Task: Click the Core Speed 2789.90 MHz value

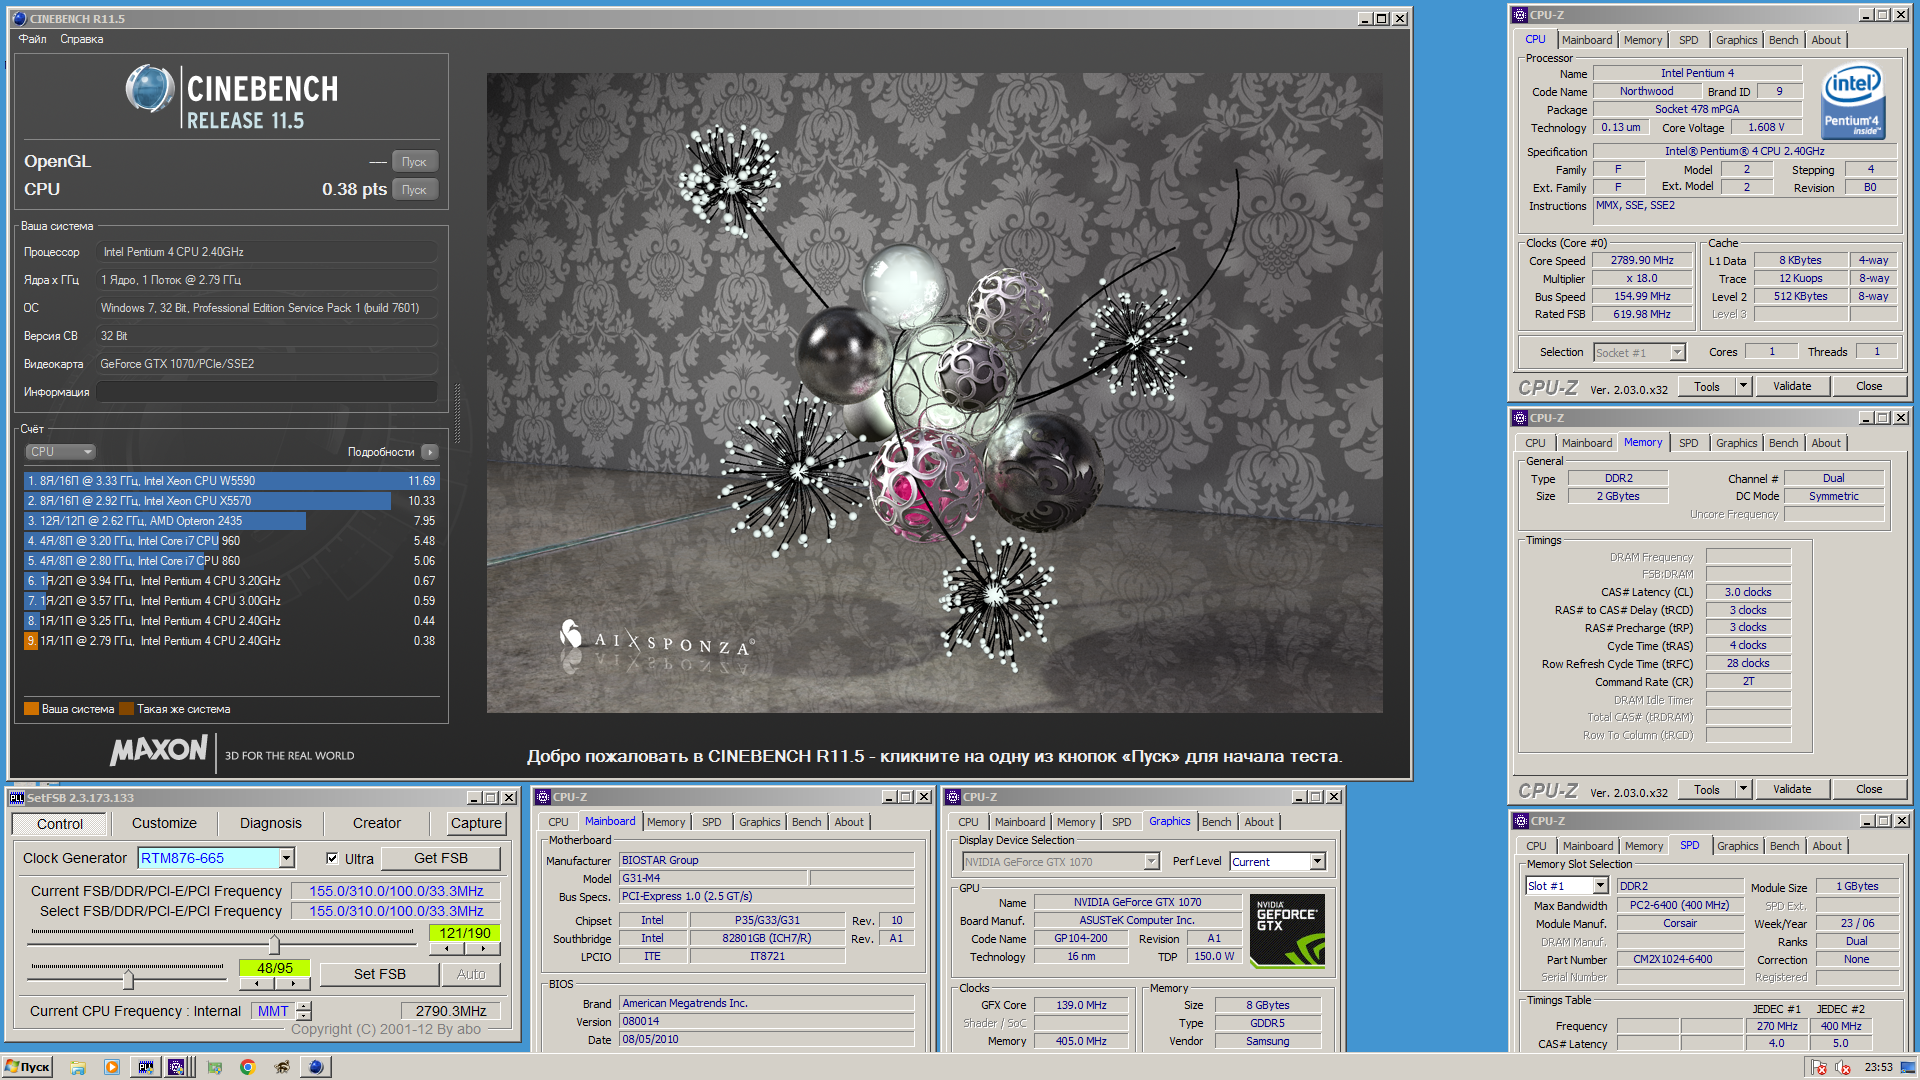Action: coord(1642,260)
